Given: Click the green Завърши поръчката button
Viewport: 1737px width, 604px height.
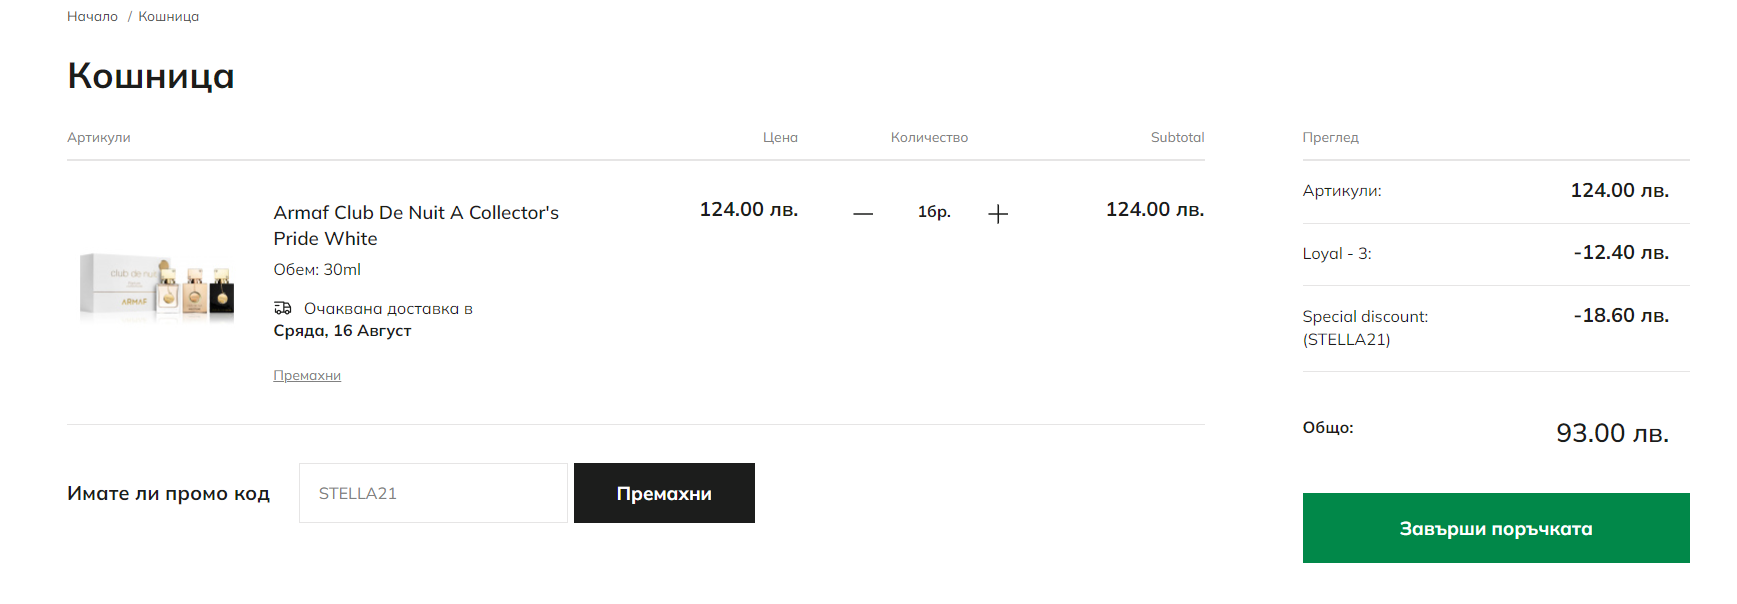Looking at the screenshot, I should click(1495, 528).
